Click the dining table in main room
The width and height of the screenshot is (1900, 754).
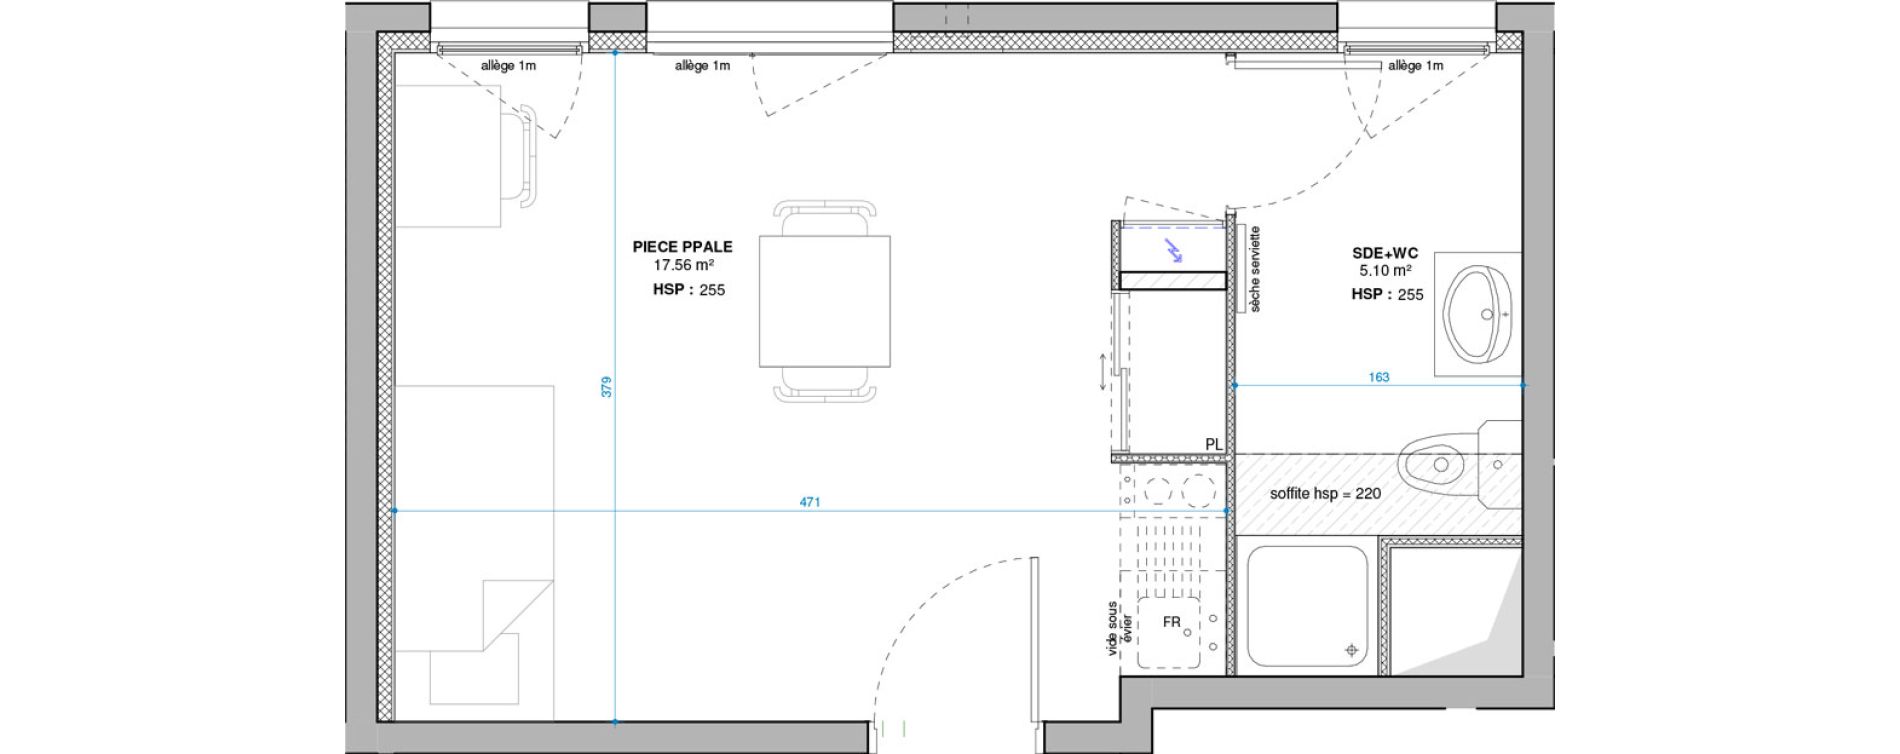pyautogui.click(x=825, y=301)
